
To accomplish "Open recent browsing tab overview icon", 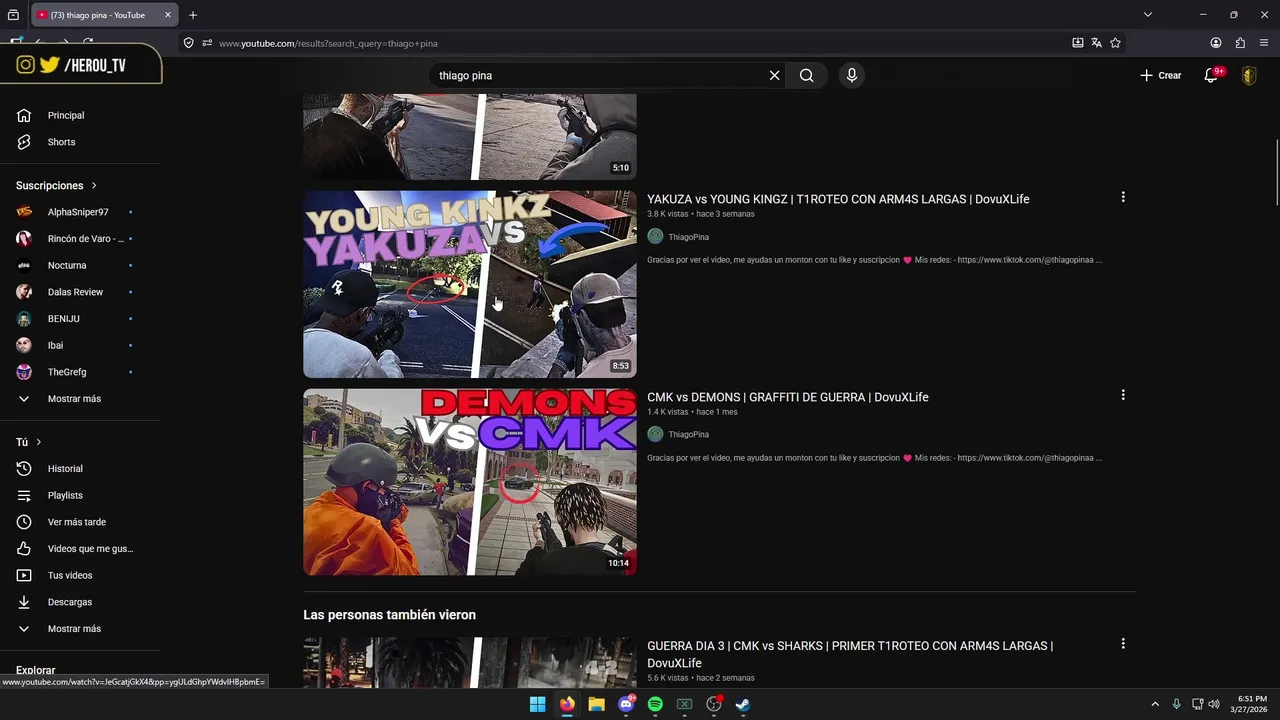I will [13, 15].
